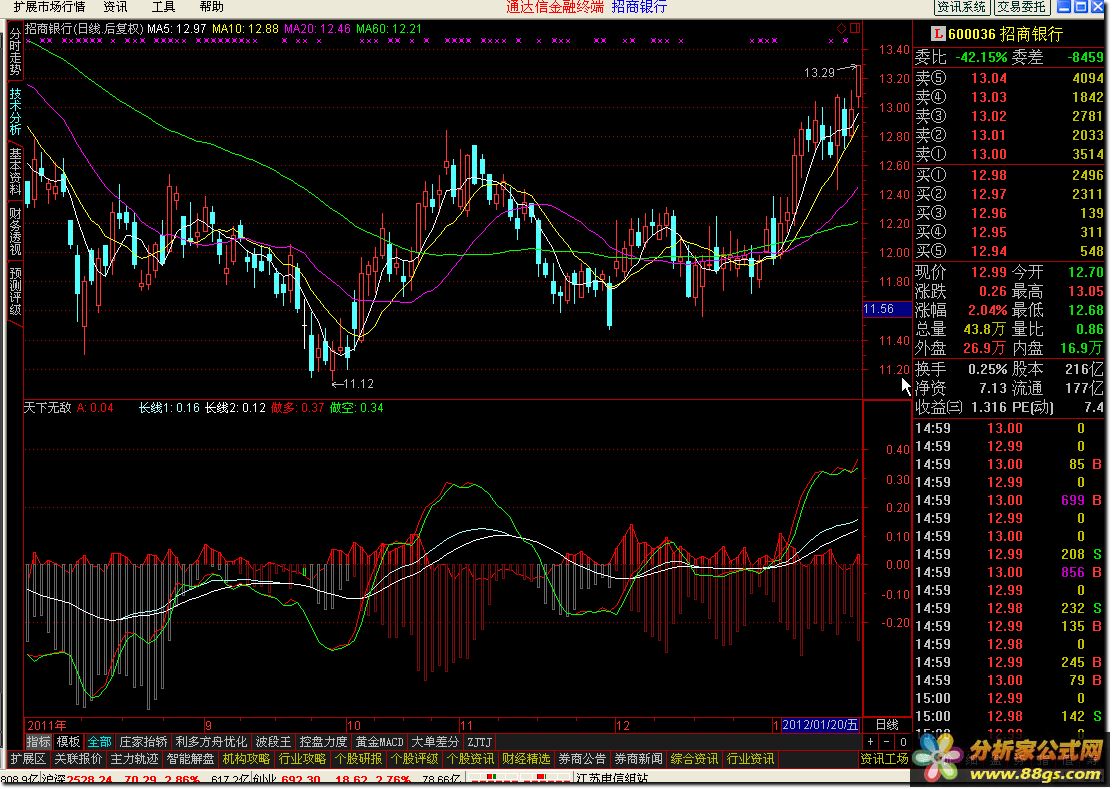The width and height of the screenshot is (1112, 789).
Task: Click the MA20: 12.46 label
Action: tap(317, 29)
